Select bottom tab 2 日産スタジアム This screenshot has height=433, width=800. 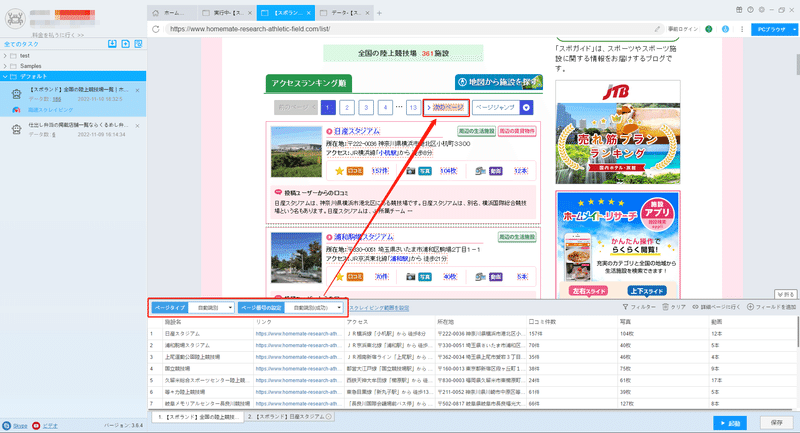[x=290, y=417]
